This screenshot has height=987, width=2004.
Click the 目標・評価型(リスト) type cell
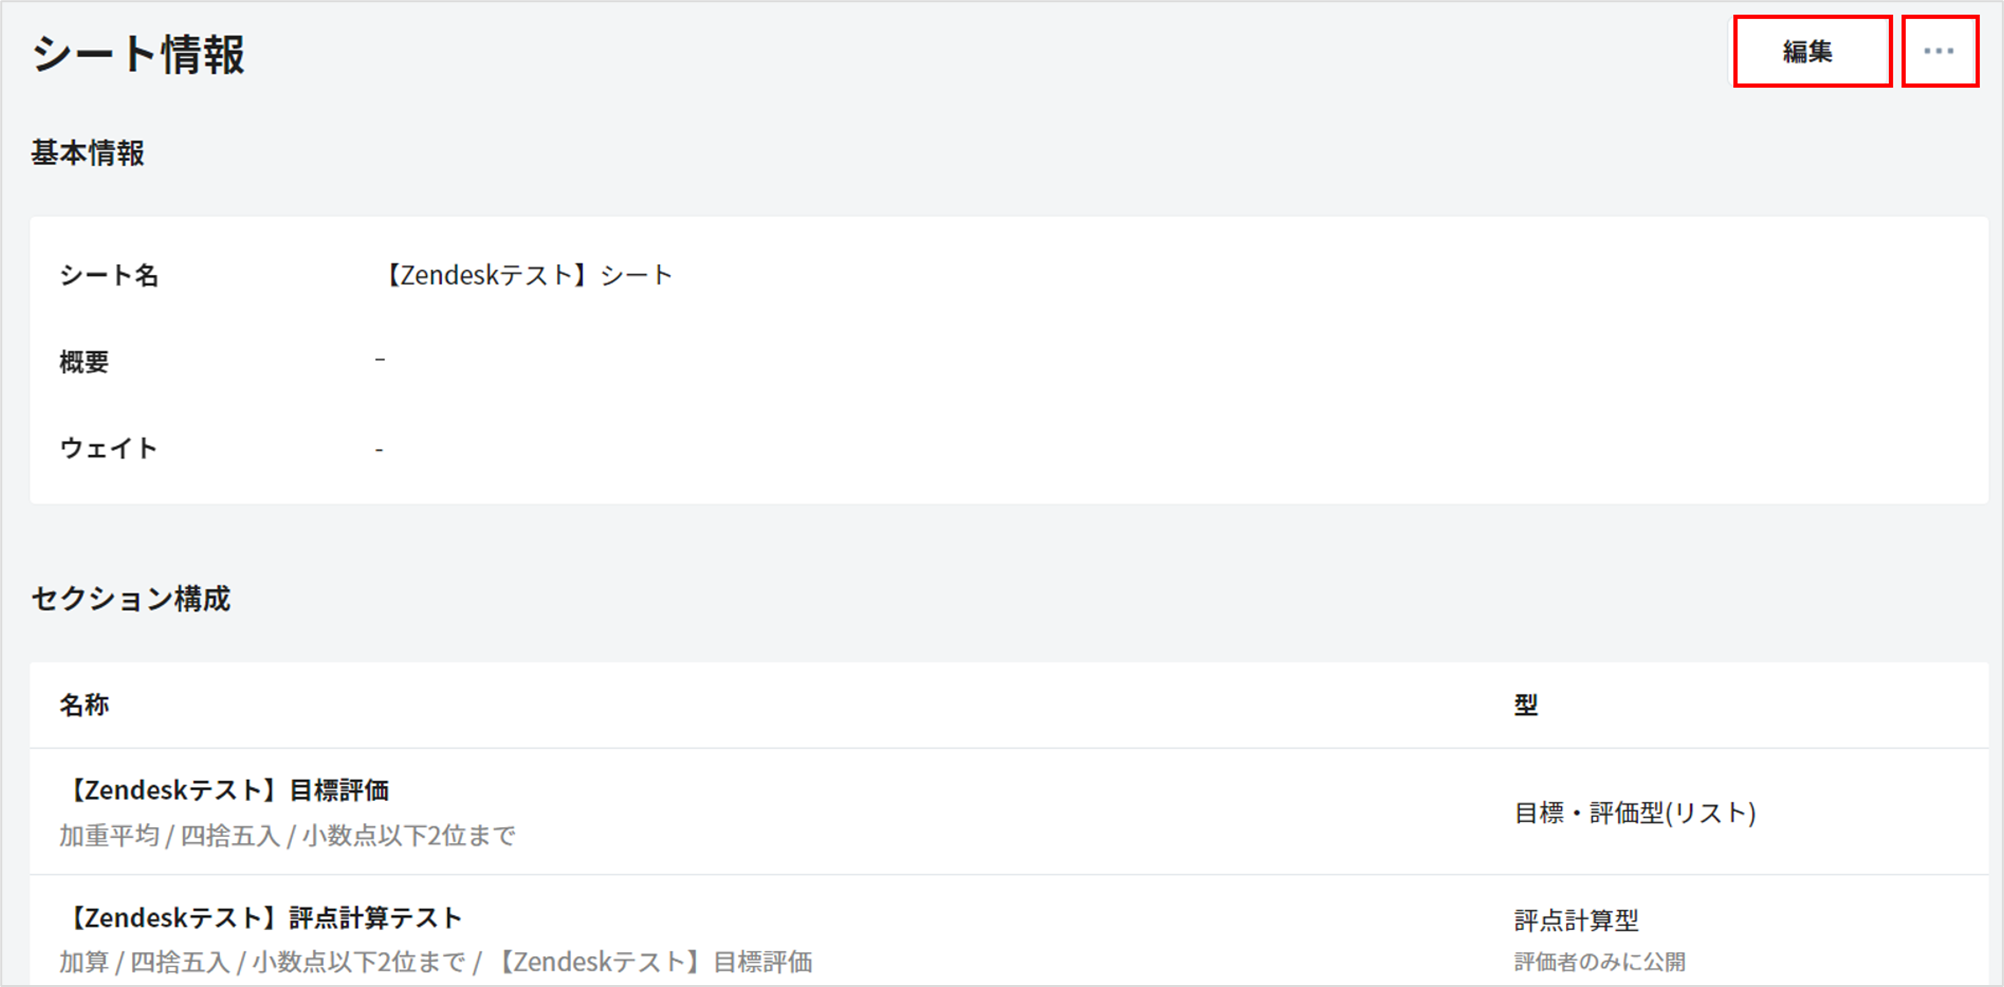pos(1635,812)
